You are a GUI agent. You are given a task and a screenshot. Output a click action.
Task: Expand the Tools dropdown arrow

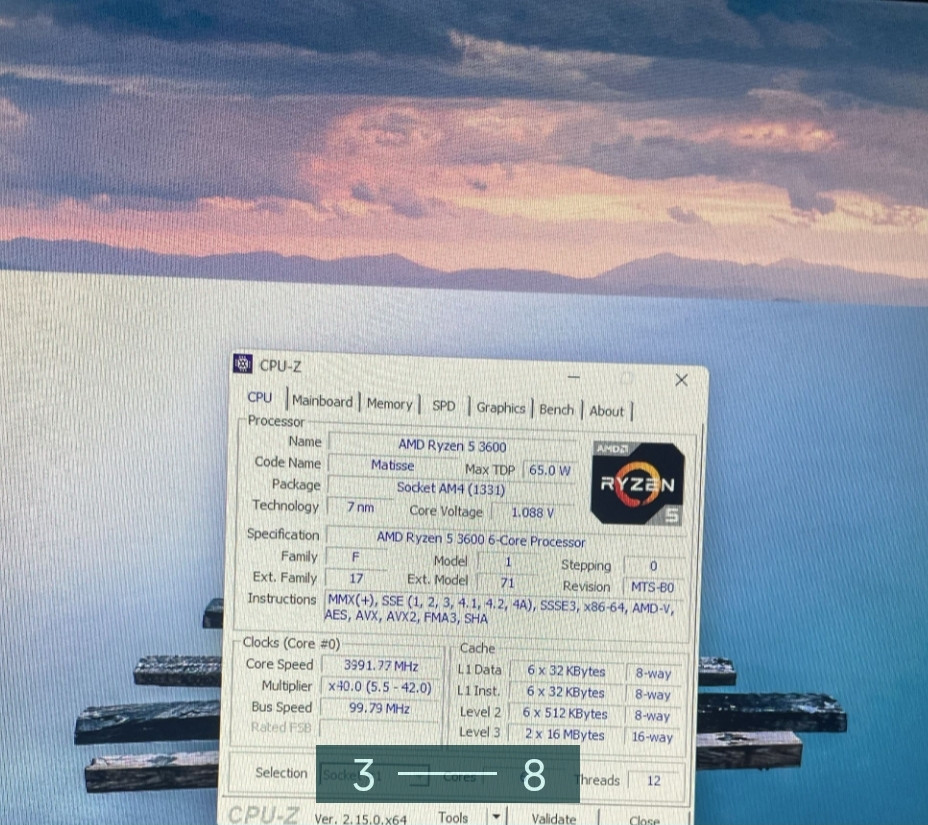point(495,816)
